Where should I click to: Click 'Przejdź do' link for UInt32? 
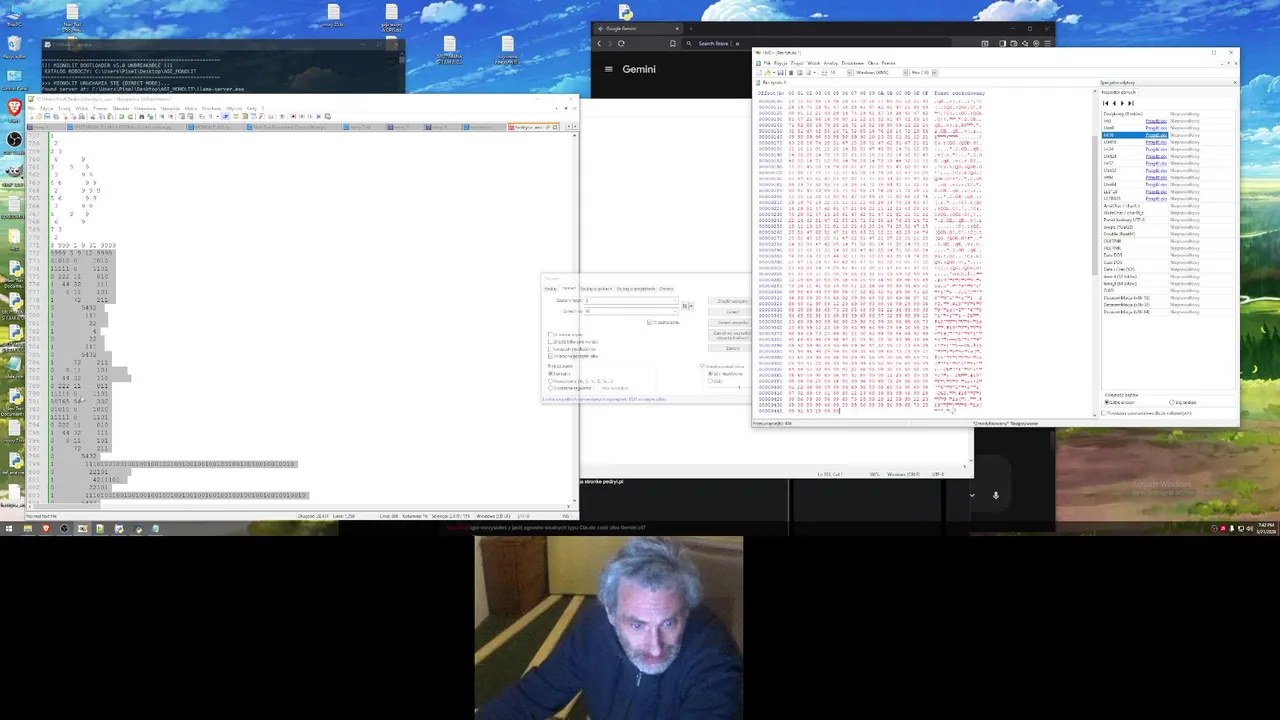point(1156,170)
